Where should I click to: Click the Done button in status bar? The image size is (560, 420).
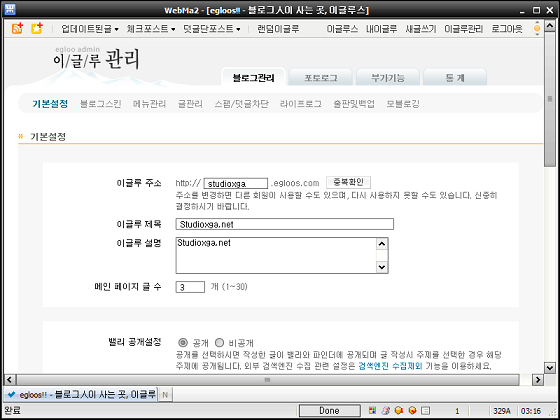click(330, 411)
